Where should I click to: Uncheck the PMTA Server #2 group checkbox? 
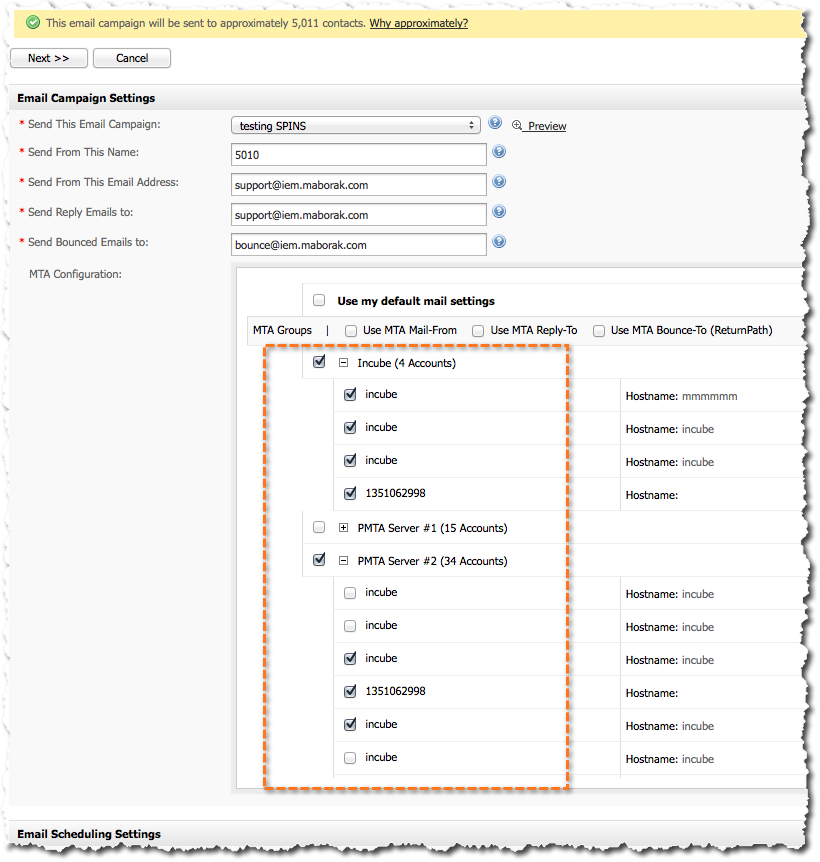click(319, 560)
